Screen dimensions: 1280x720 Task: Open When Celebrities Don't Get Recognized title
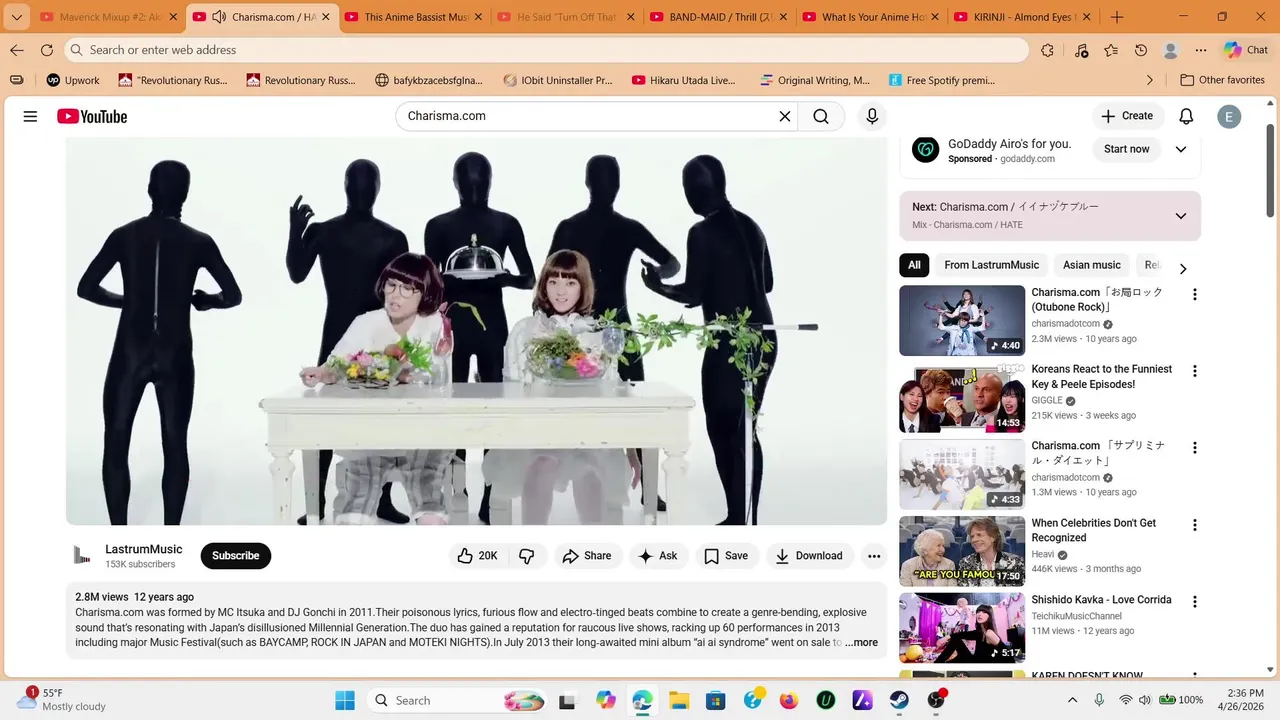(1094, 530)
